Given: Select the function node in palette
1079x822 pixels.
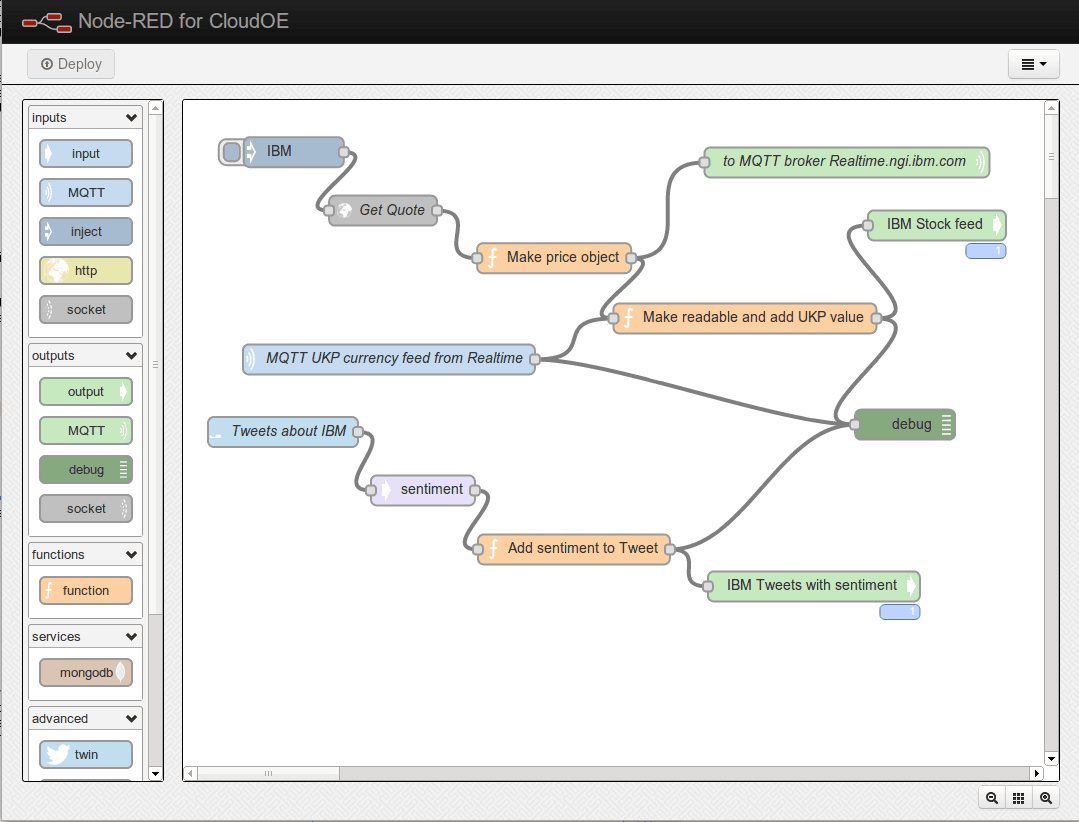Looking at the screenshot, I should tap(86, 590).
